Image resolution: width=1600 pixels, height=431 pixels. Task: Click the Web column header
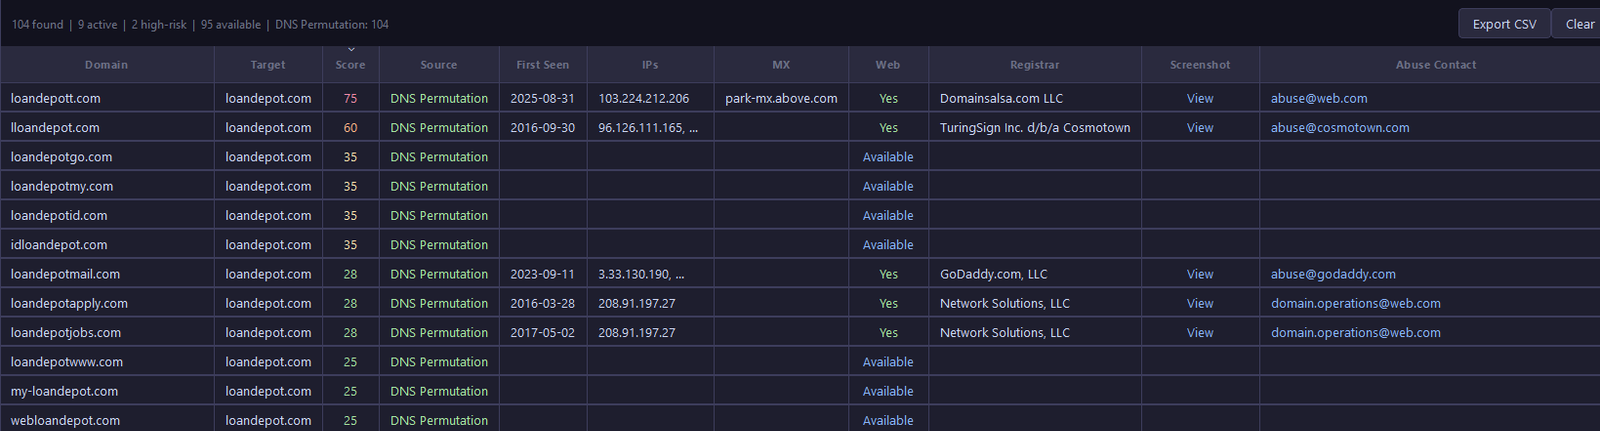(888, 64)
